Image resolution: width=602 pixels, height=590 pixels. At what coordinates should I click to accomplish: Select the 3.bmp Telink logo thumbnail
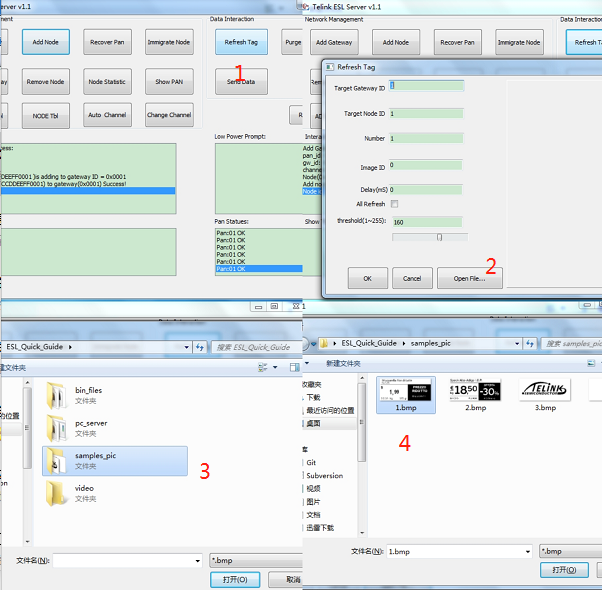pos(545,394)
